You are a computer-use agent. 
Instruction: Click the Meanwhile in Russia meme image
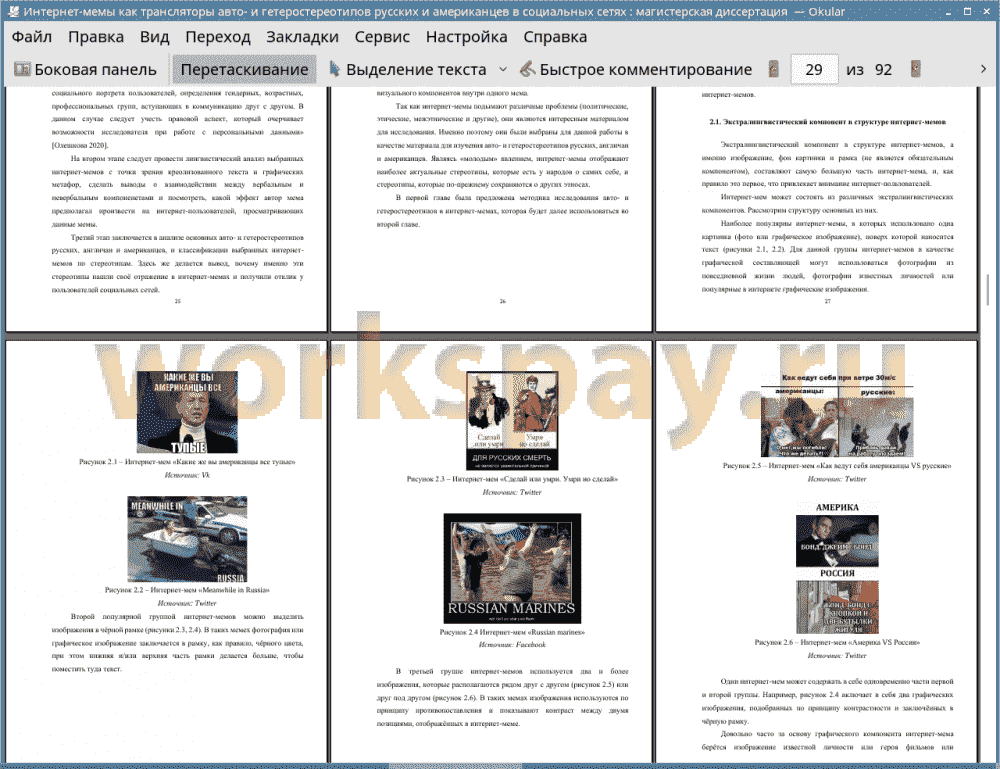pyautogui.click(x=188, y=539)
